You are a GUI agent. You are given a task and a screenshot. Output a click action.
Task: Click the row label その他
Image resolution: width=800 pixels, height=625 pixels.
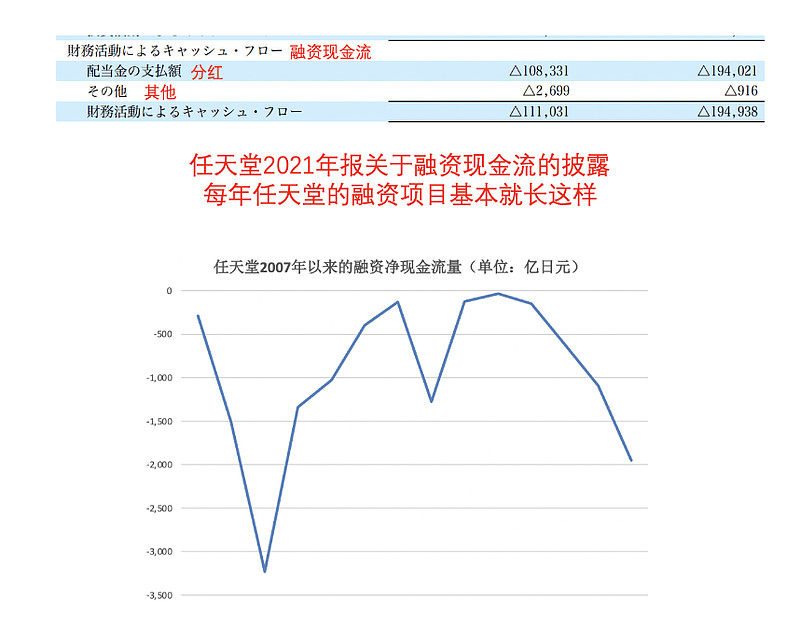(107, 91)
